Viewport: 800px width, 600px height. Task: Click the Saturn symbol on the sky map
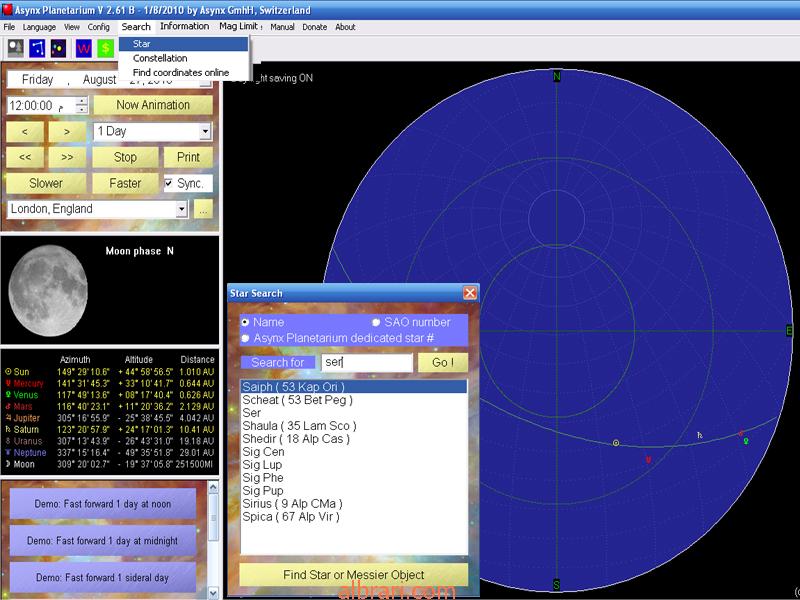click(700, 435)
